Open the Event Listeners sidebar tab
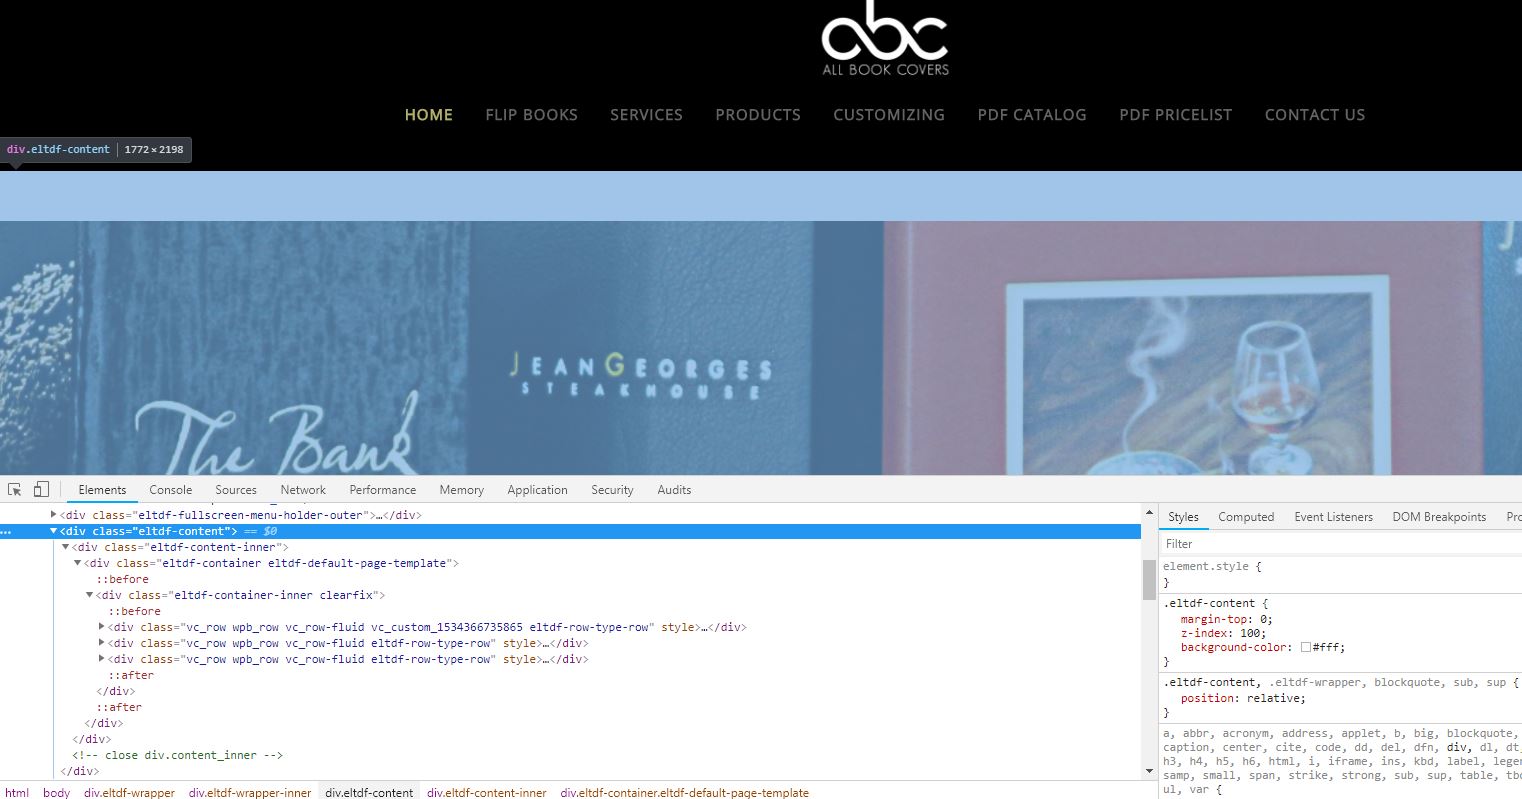The height and width of the screenshot is (799, 1522). click(1333, 517)
